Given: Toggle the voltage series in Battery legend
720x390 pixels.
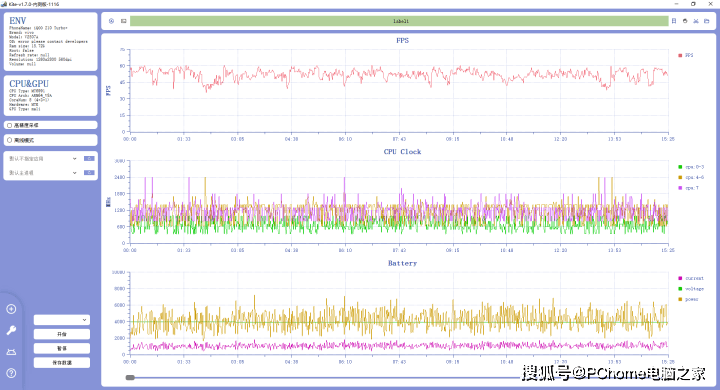Looking at the screenshot, I should click(x=691, y=289).
